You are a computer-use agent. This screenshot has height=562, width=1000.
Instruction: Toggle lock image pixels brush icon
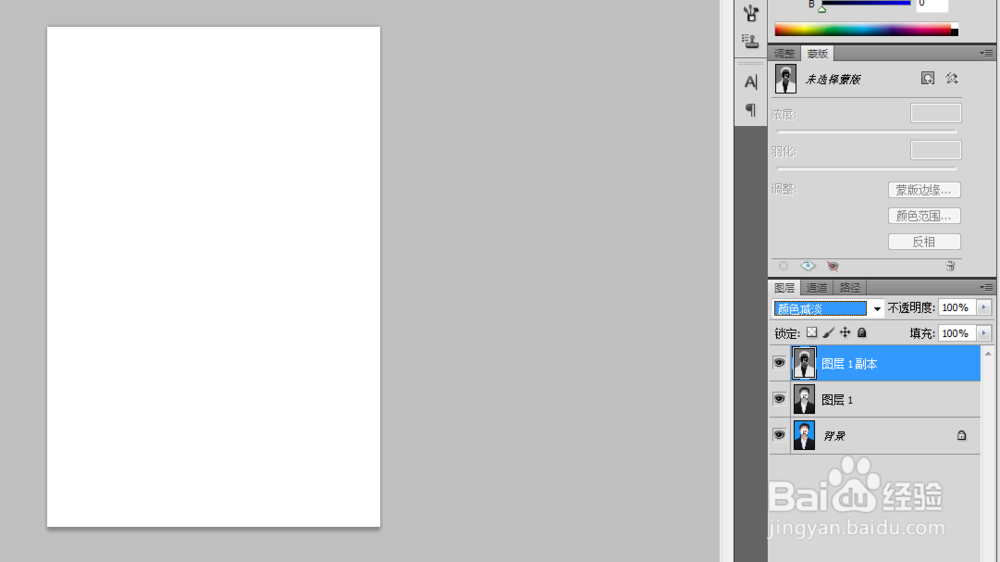828,332
